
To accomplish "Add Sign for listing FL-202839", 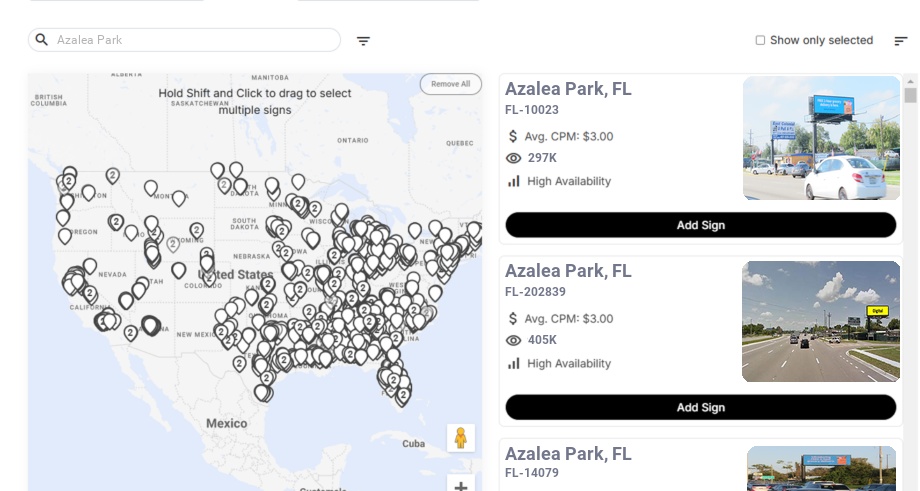I will pos(700,407).
